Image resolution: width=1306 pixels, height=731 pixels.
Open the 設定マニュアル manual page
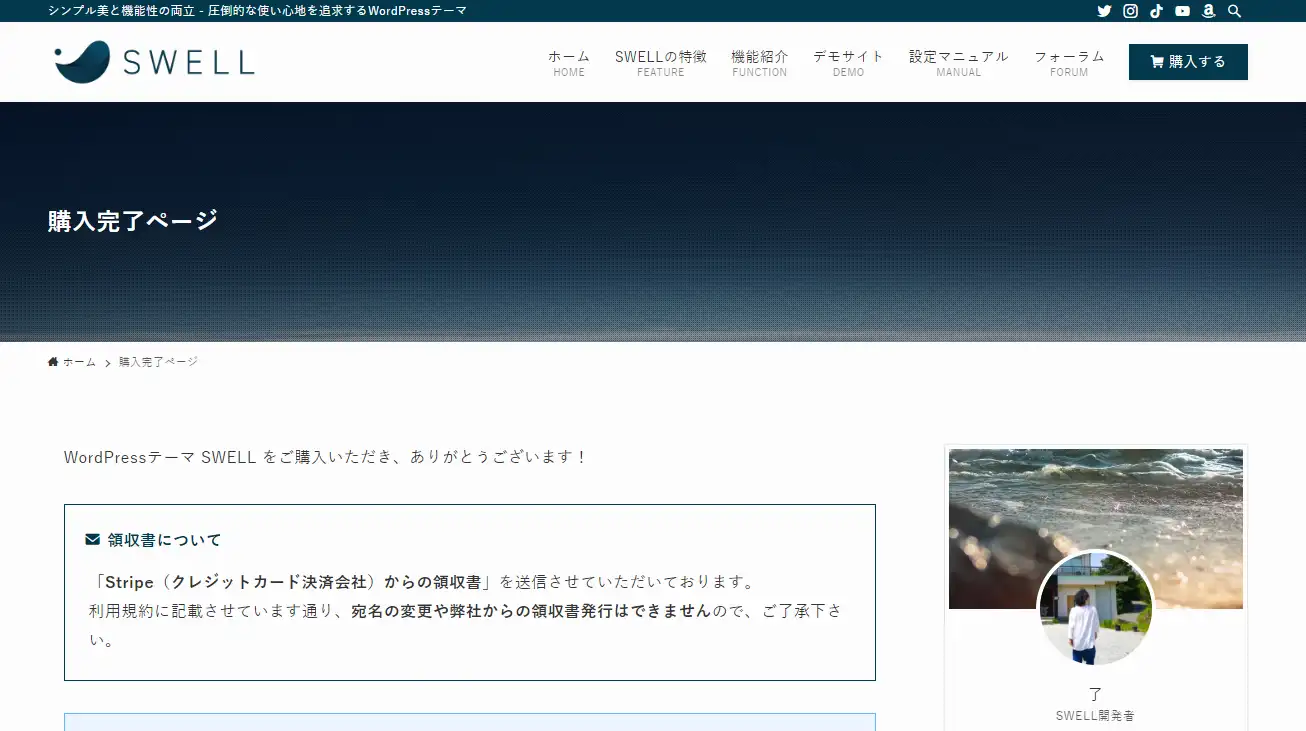(x=958, y=62)
